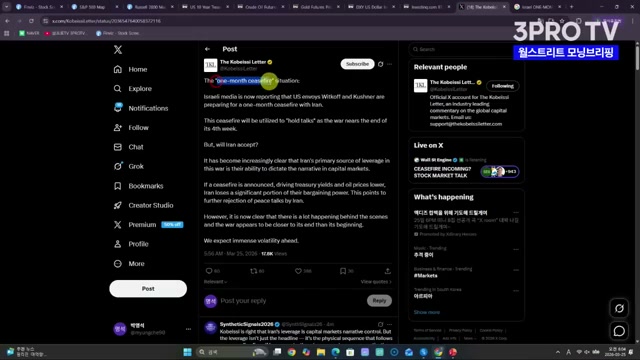Click the address bar URL
640x360 pixels.
106,21
